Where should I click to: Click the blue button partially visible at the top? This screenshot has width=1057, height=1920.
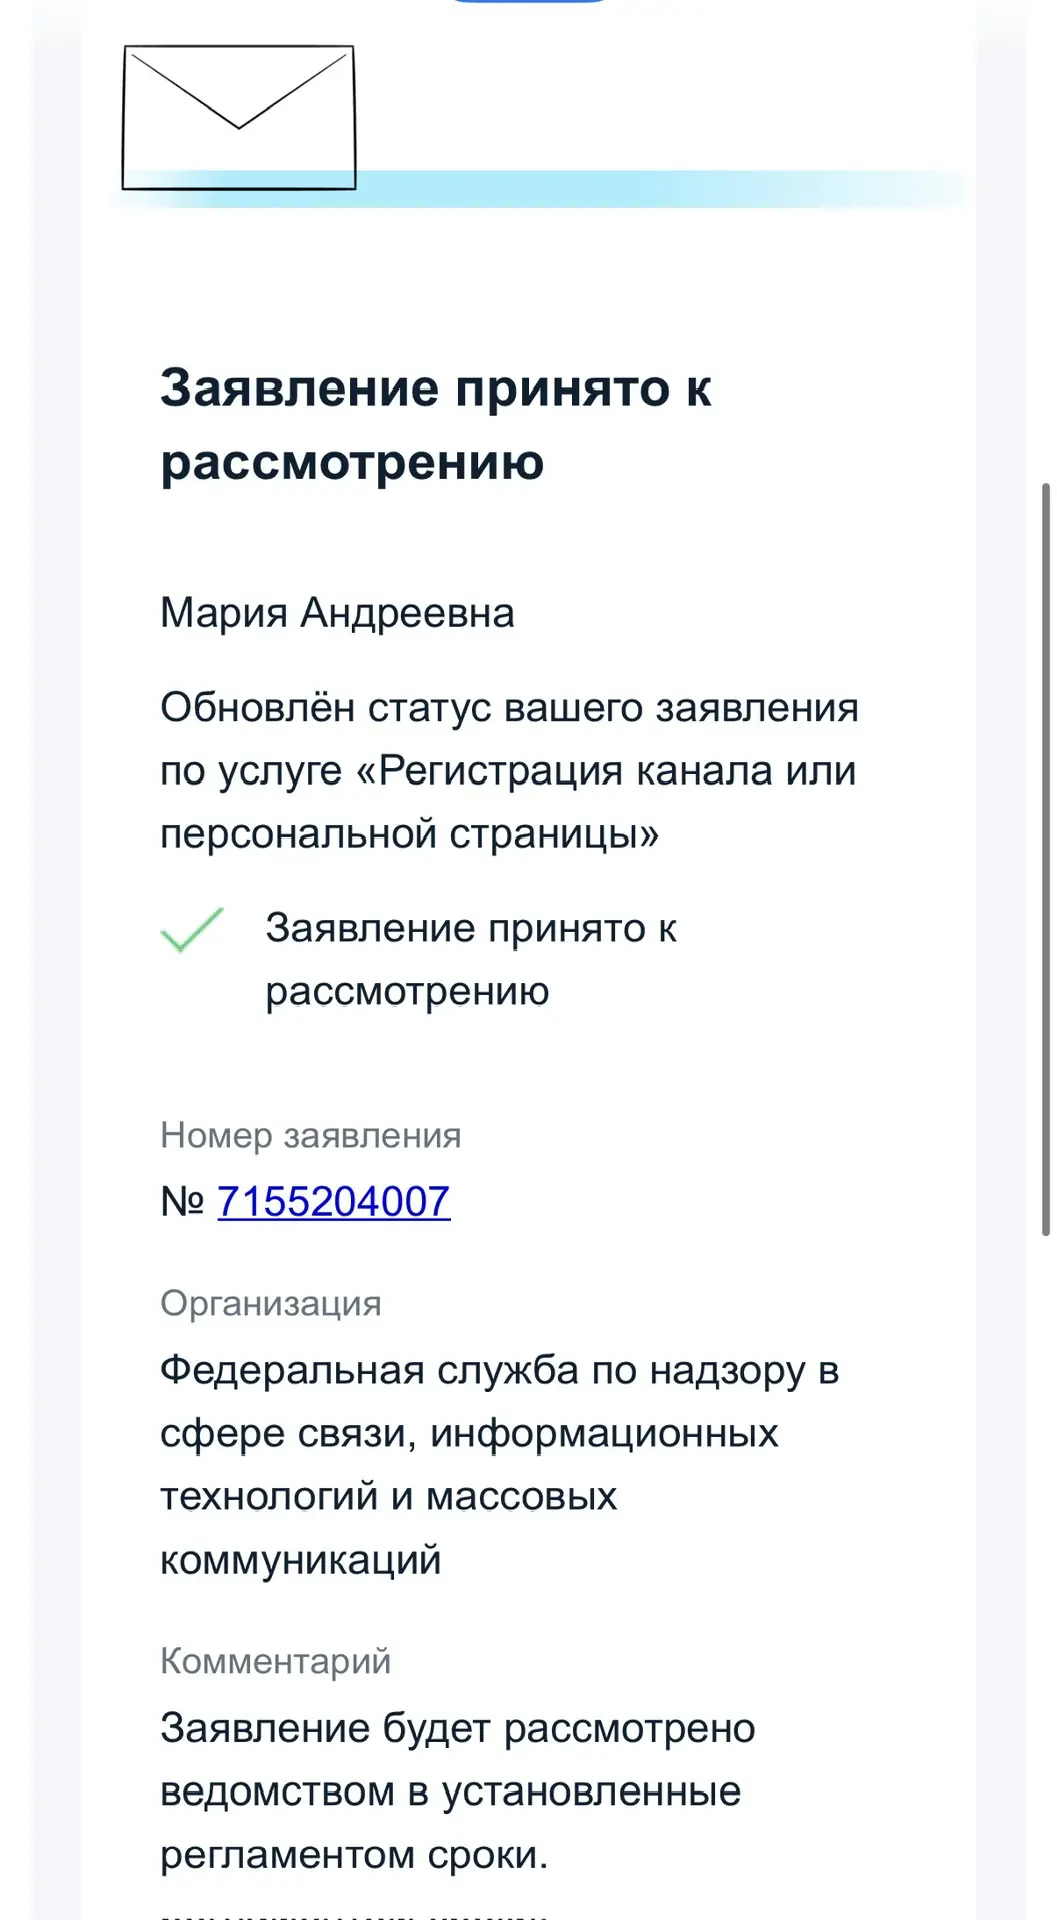pyautogui.click(x=530, y=2)
